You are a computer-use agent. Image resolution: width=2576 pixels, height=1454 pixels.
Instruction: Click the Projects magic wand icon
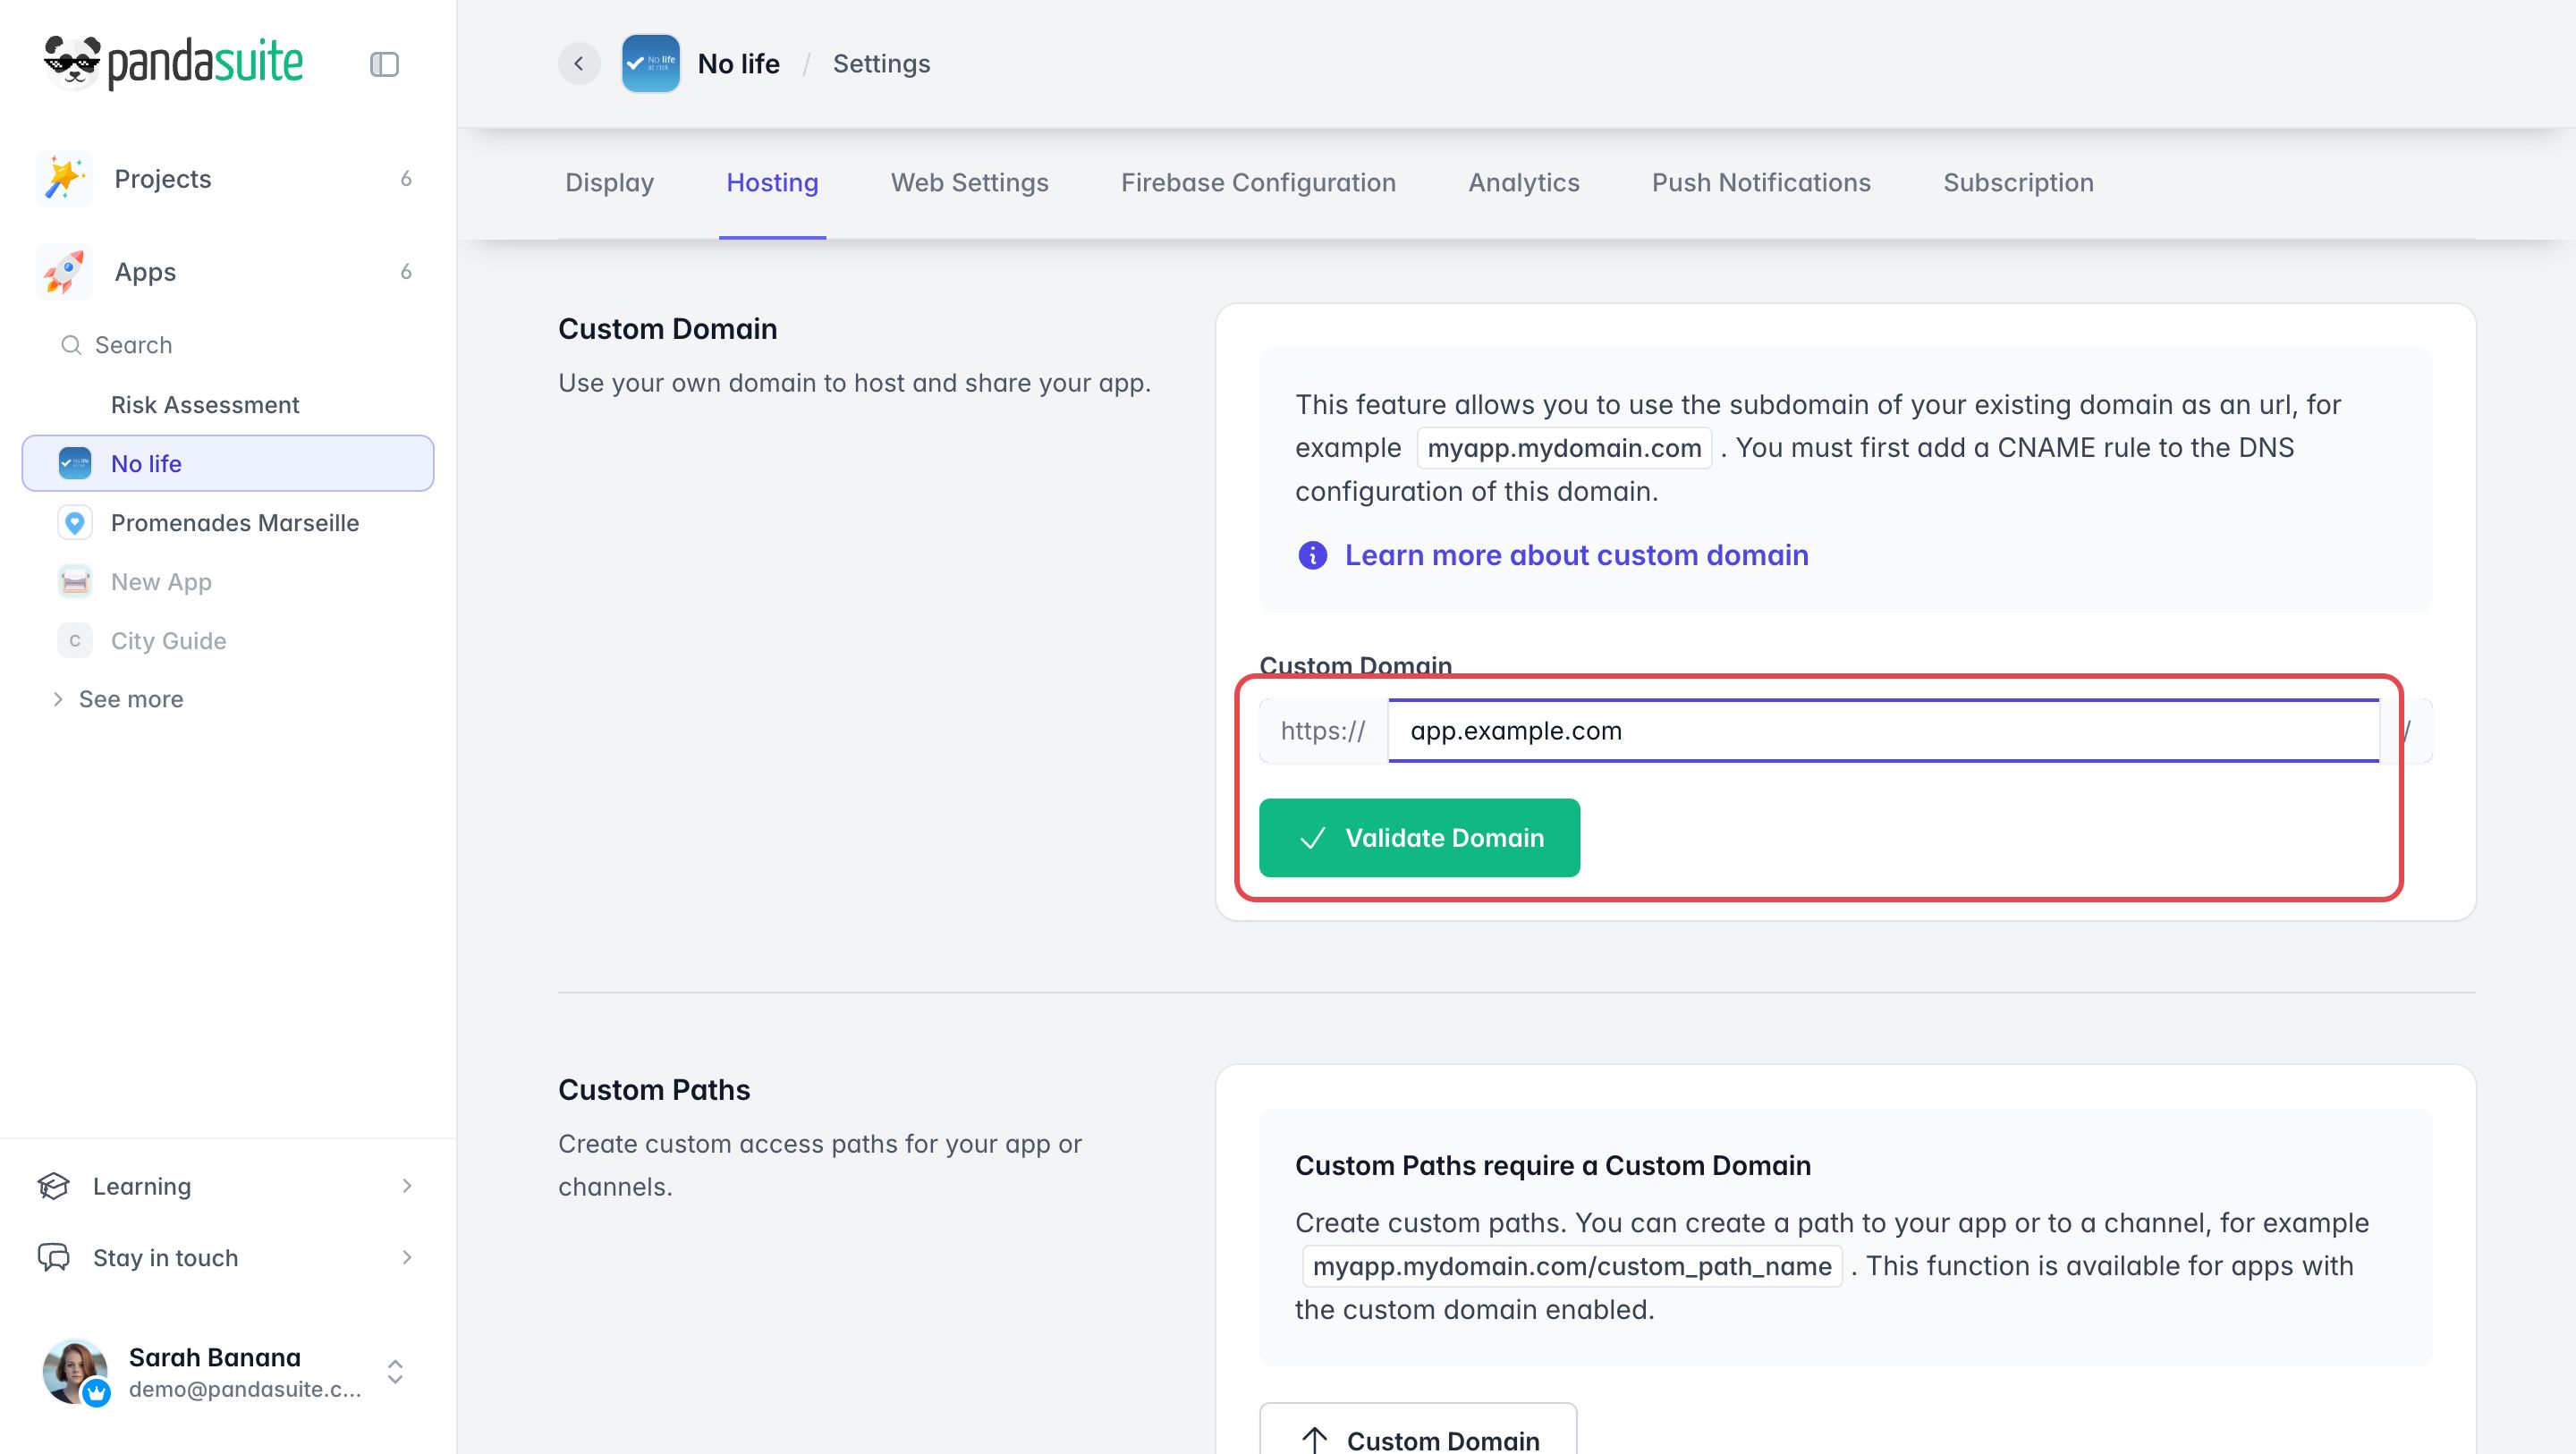click(64, 179)
